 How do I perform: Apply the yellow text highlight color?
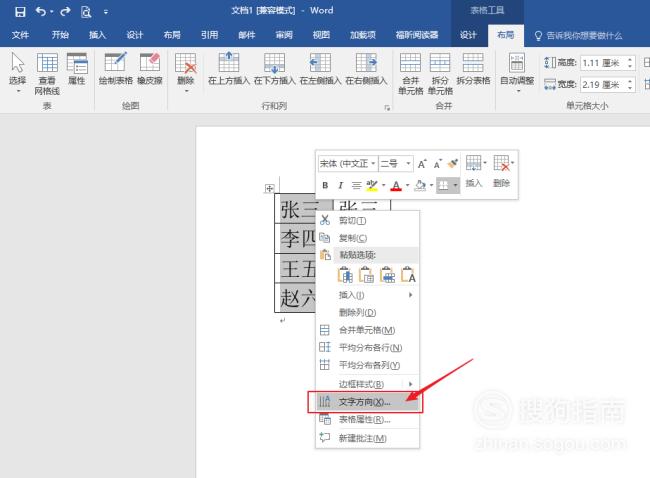point(372,185)
